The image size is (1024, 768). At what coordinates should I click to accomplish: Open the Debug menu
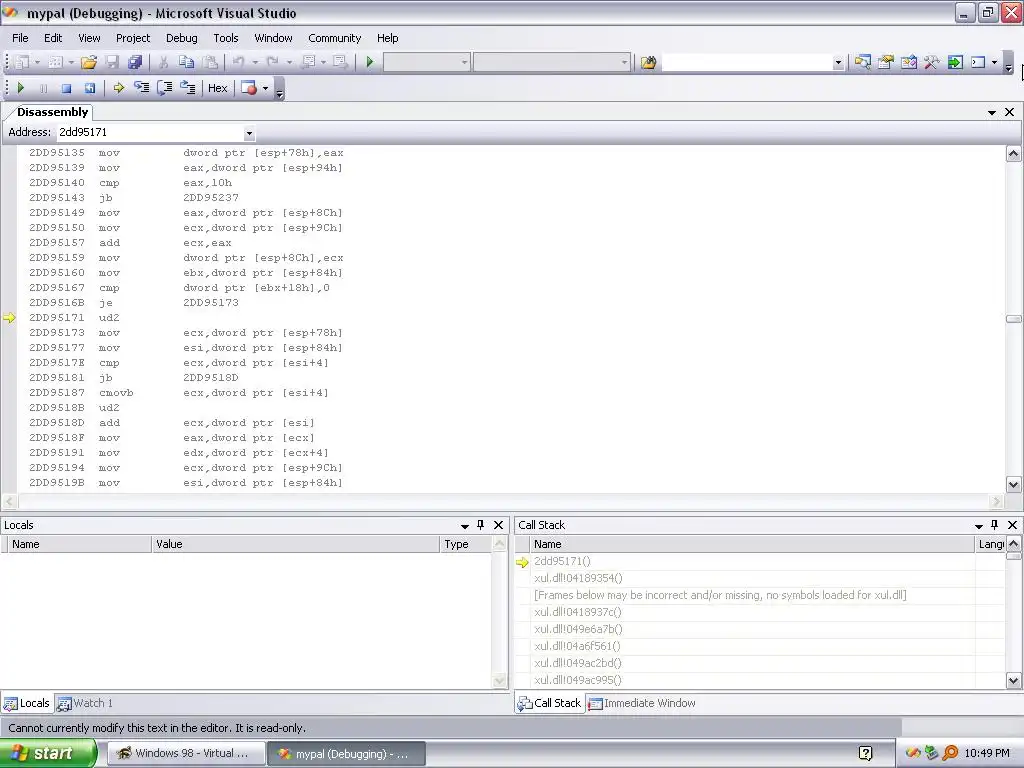[182, 38]
